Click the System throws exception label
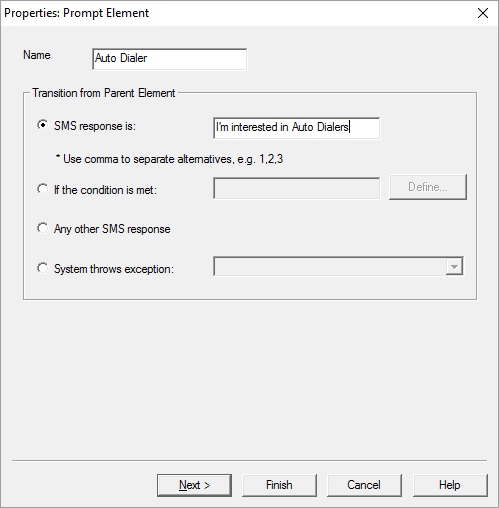The height and width of the screenshot is (508, 499). [114, 269]
